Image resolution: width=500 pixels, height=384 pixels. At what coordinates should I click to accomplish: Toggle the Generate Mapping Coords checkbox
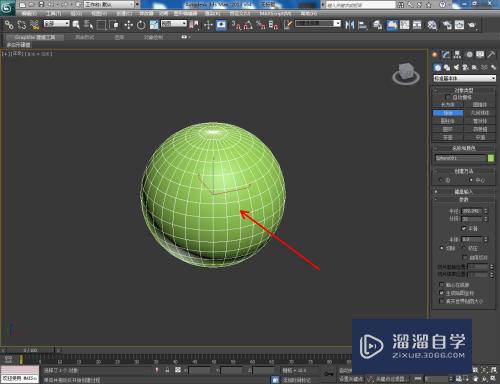[442, 293]
